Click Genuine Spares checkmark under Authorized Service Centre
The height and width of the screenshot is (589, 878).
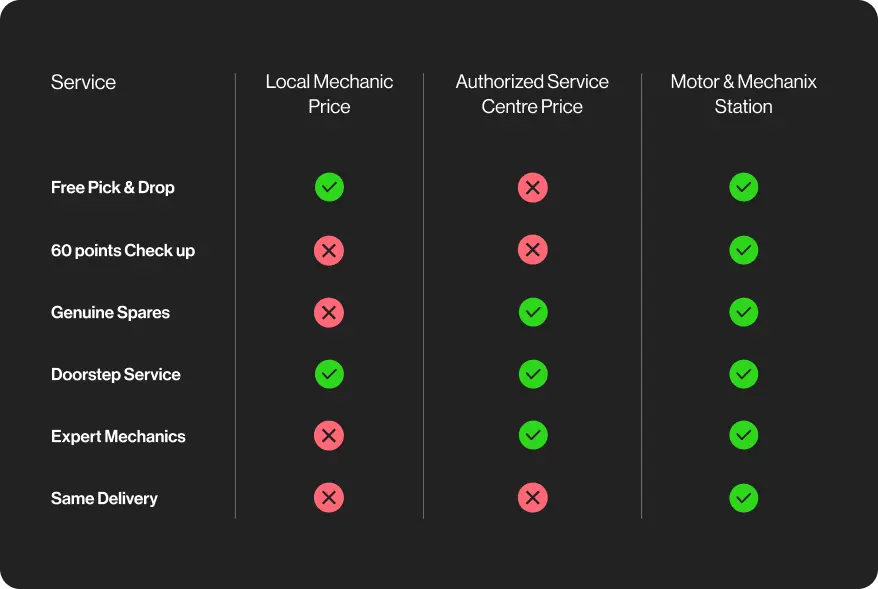(x=532, y=312)
